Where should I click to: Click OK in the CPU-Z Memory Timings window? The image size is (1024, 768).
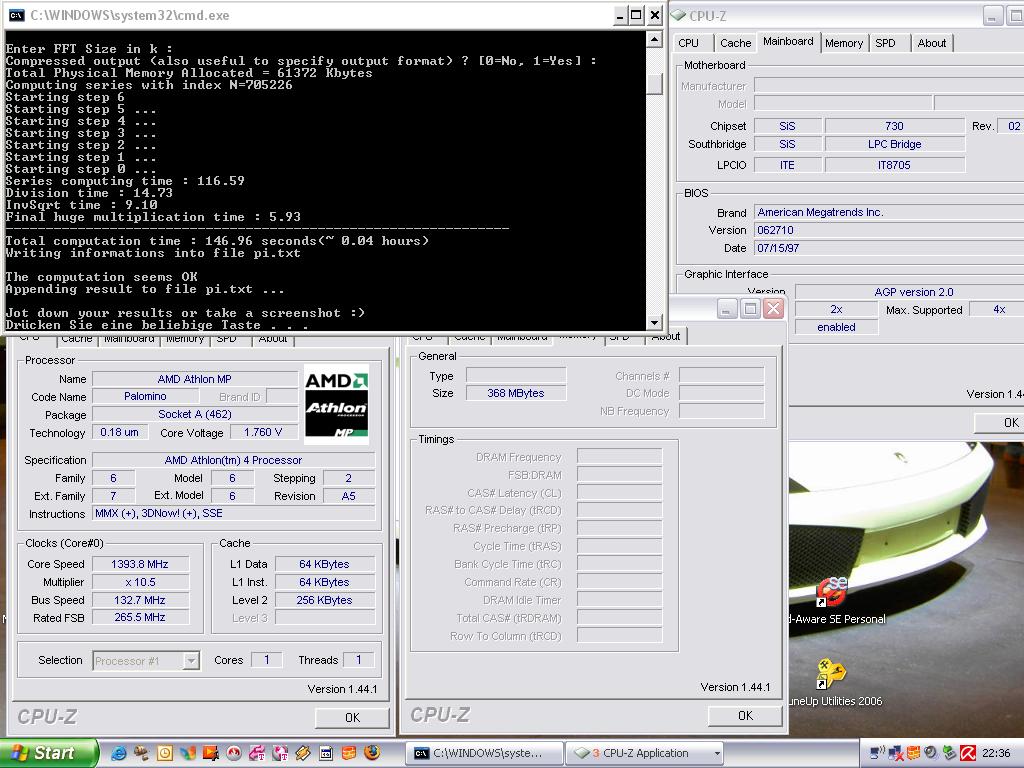[x=745, y=716]
